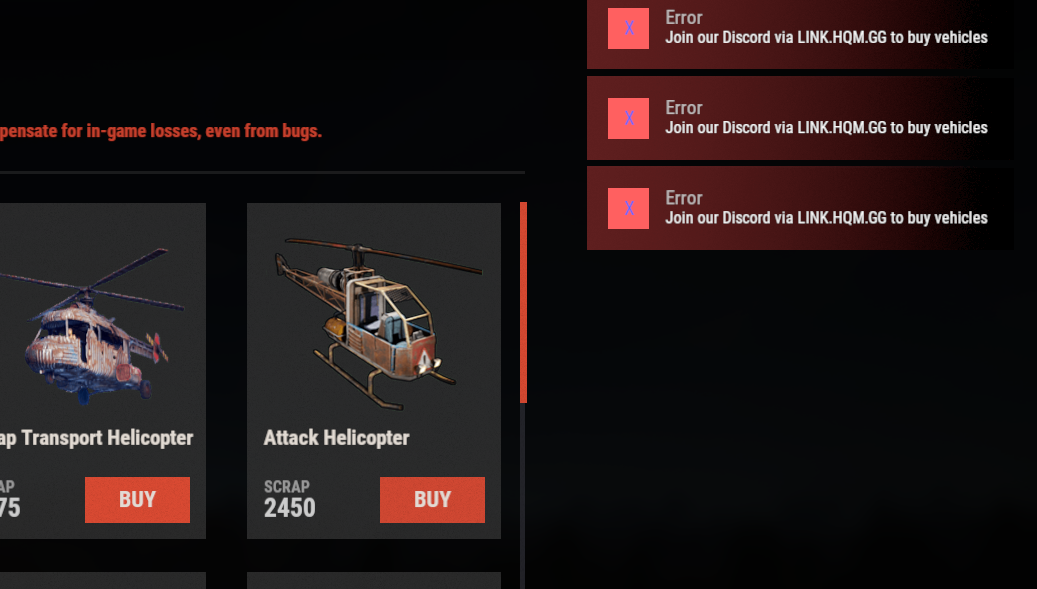Screen dimensions: 1037x589
Task: Open the partial card below Scrap Transport Helicopter
Action: click(x=103, y=580)
